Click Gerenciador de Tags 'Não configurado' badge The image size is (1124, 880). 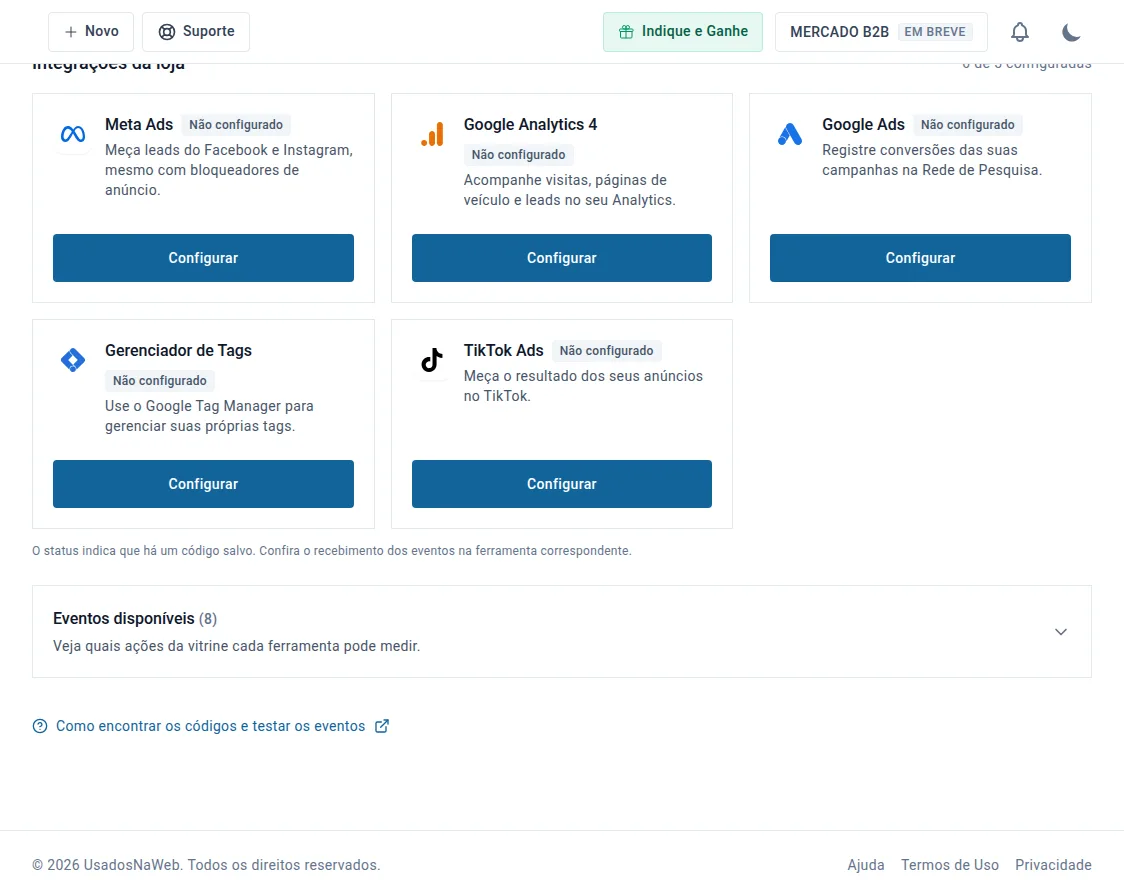159,381
